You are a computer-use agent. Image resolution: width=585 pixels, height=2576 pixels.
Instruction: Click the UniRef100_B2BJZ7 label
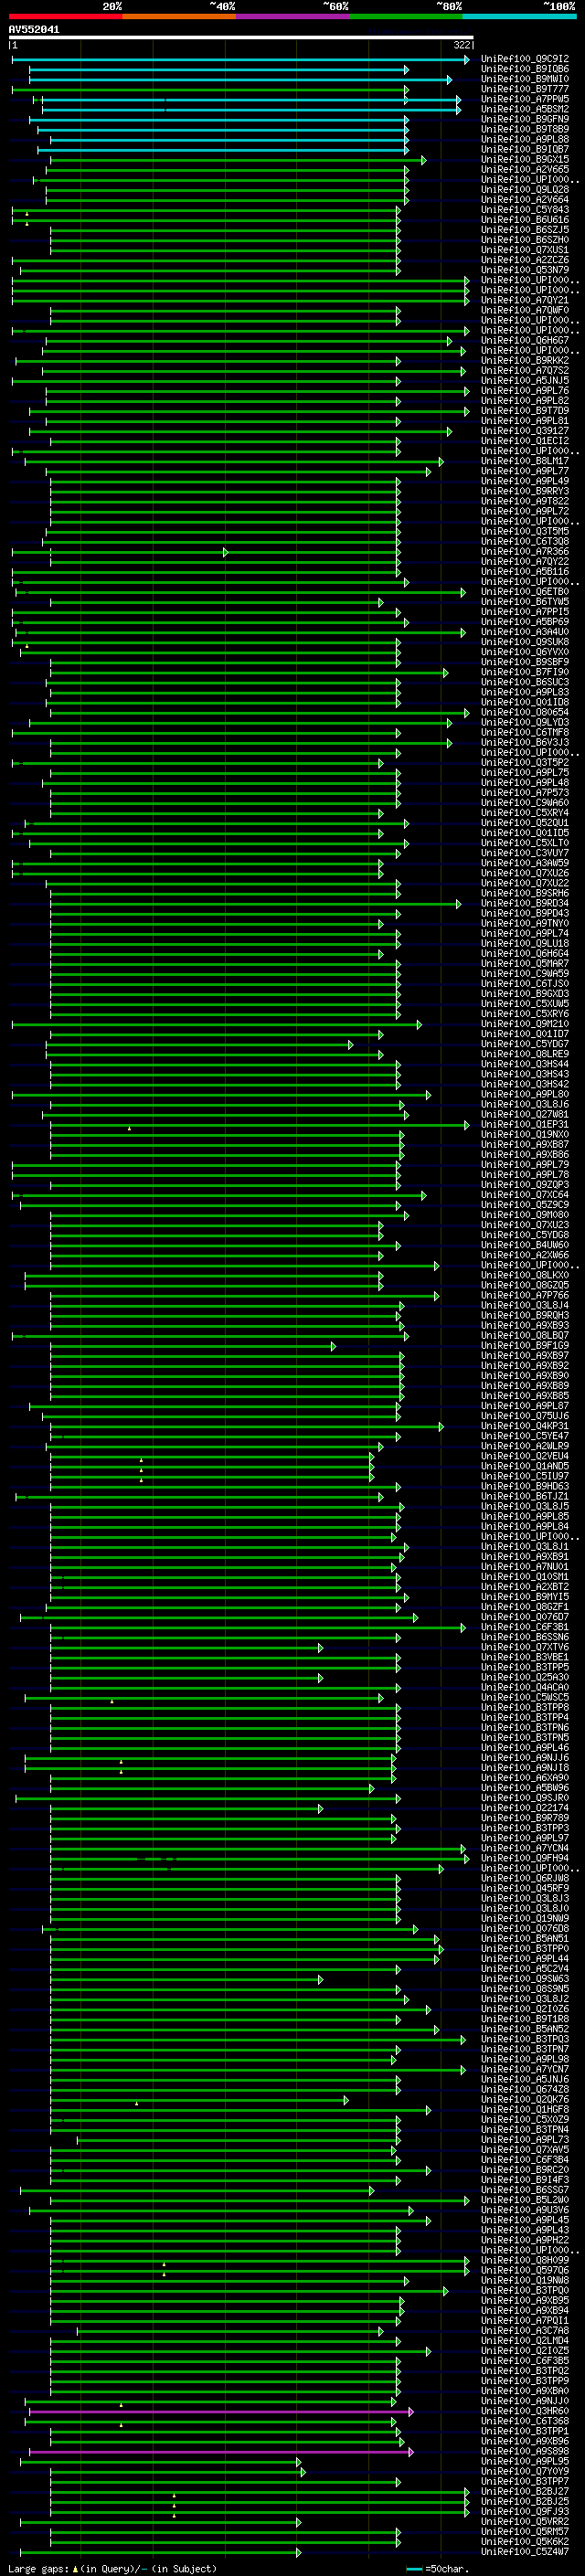pyautogui.click(x=525, y=2491)
